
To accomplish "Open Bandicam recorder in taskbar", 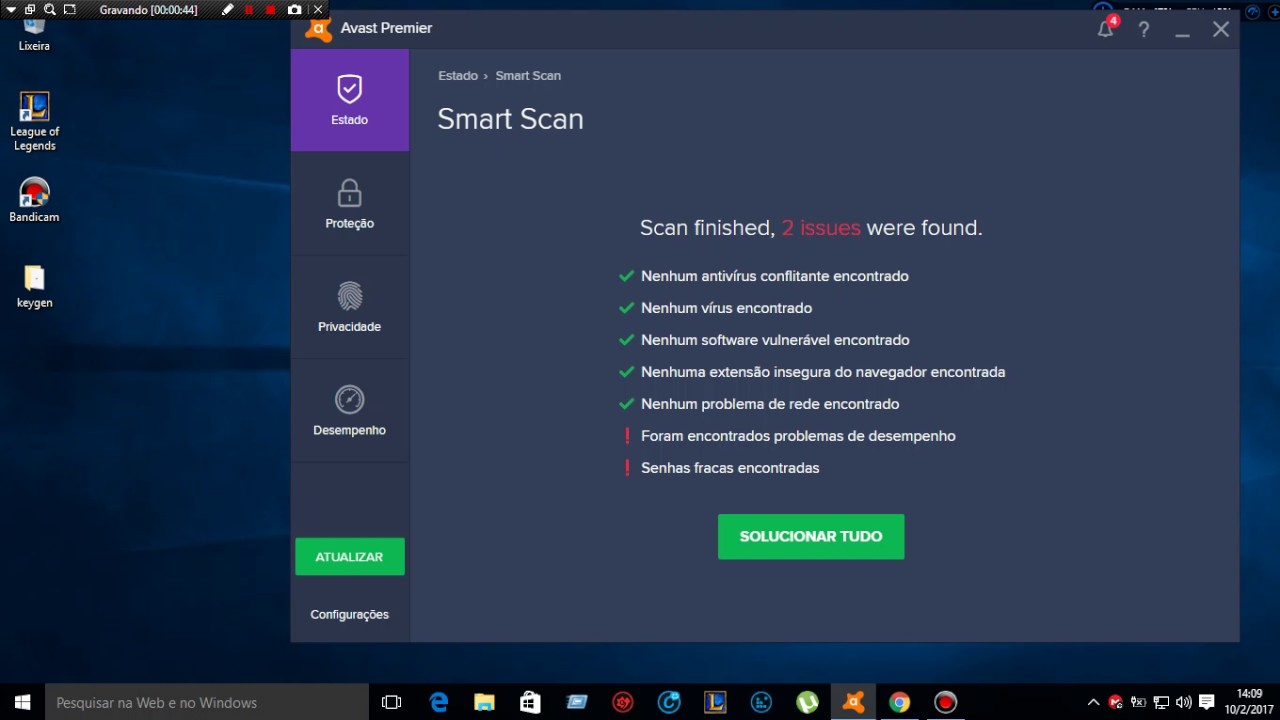I will coord(945,702).
